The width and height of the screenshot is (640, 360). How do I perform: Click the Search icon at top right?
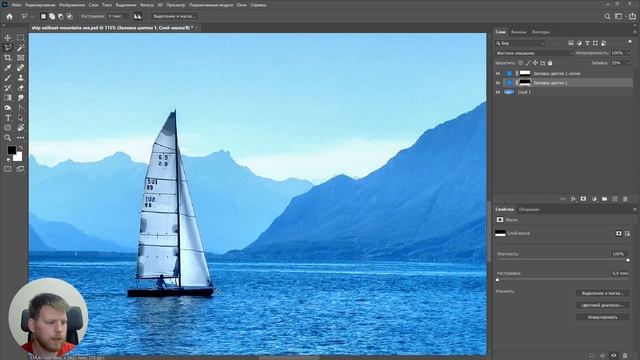click(x=607, y=16)
